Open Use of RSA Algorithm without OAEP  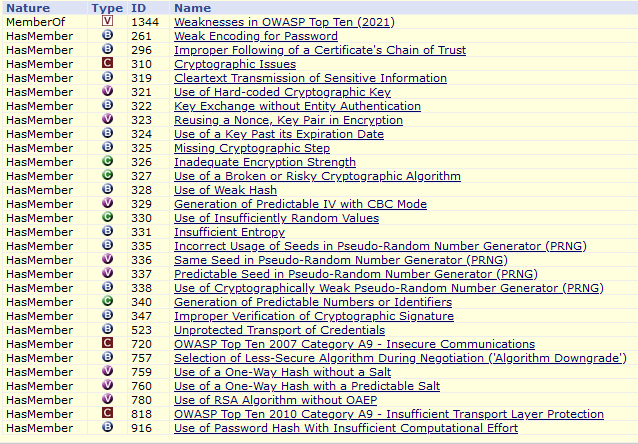[x=275, y=400]
